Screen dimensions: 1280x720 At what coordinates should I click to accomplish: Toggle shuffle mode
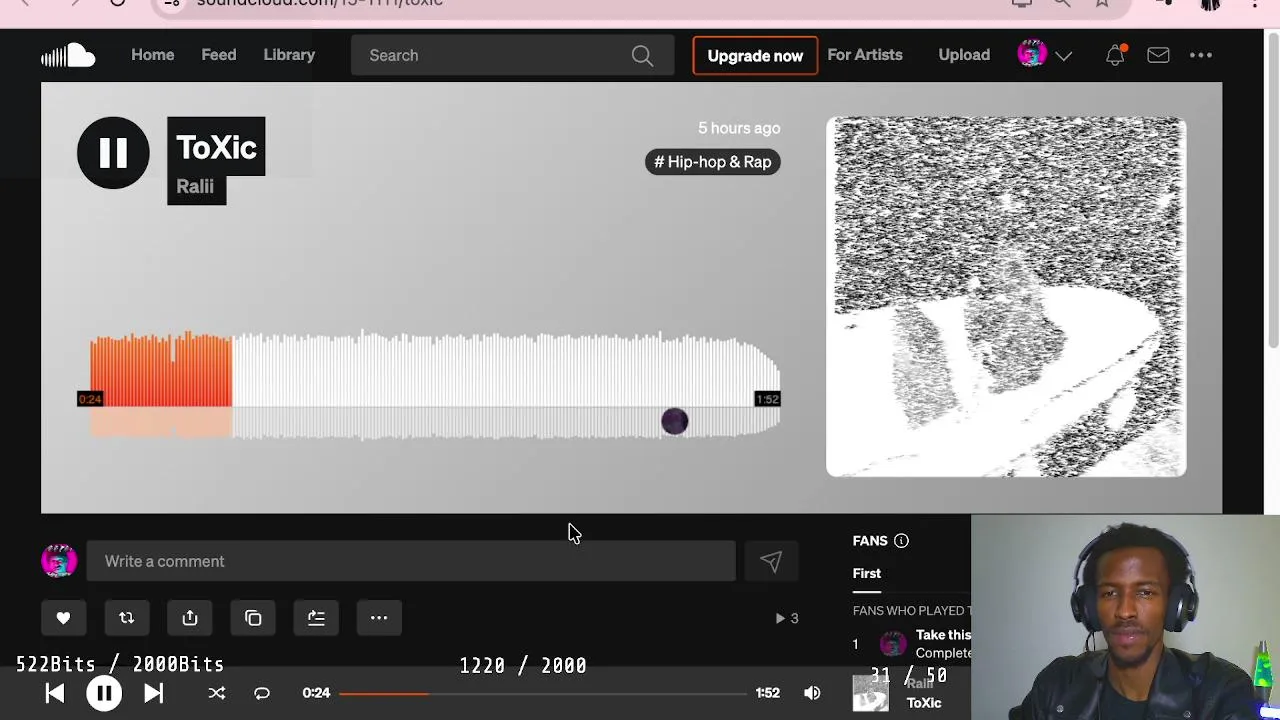(217, 693)
